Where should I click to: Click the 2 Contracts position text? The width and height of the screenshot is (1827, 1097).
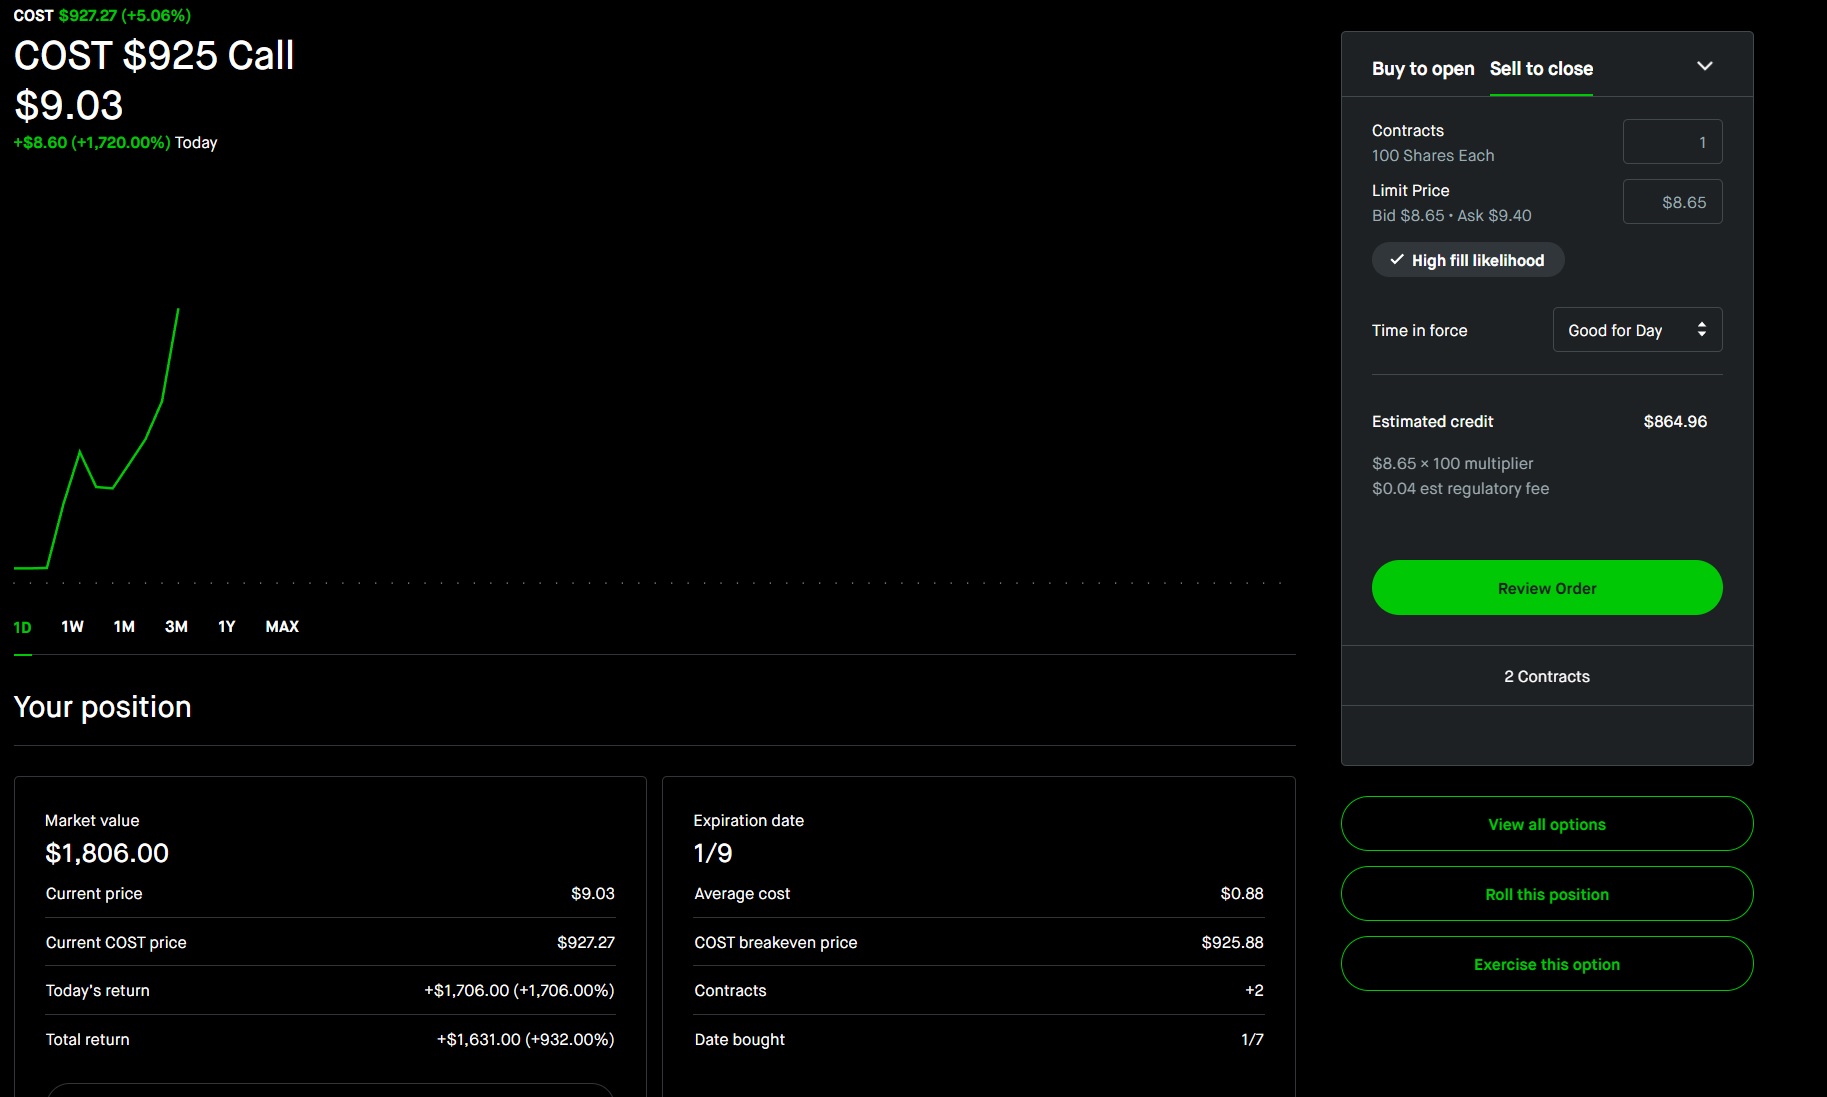[1547, 677]
